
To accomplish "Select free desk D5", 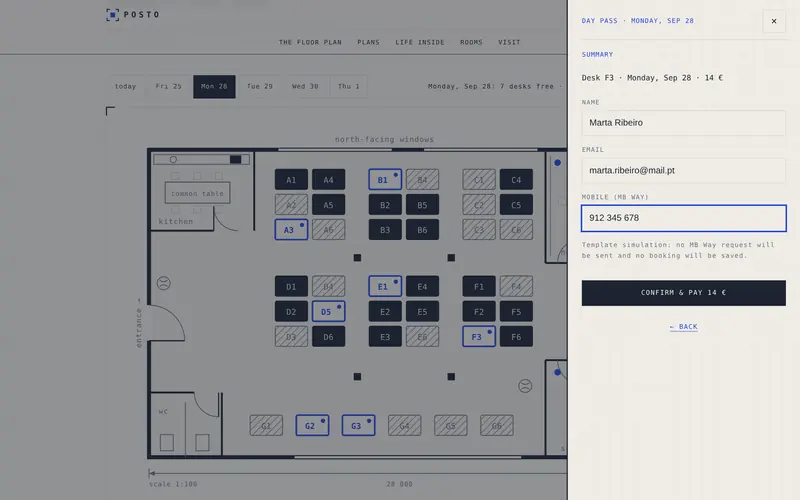I will point(329,311).
